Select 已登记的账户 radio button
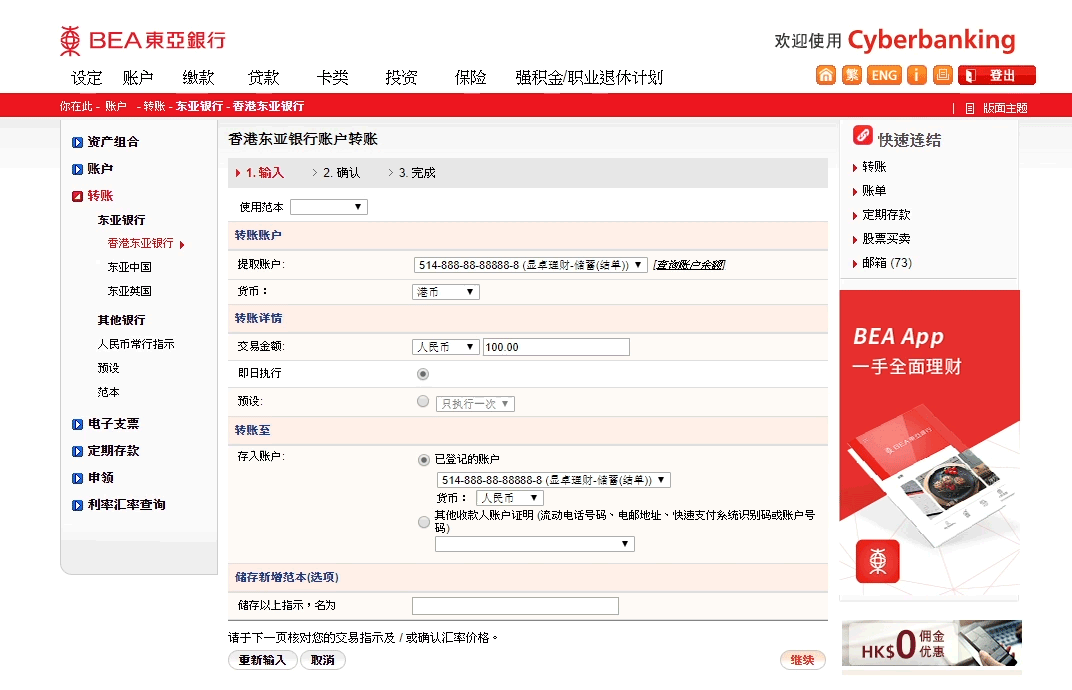This screenshot has height=690, width=1072. point(424,460)
